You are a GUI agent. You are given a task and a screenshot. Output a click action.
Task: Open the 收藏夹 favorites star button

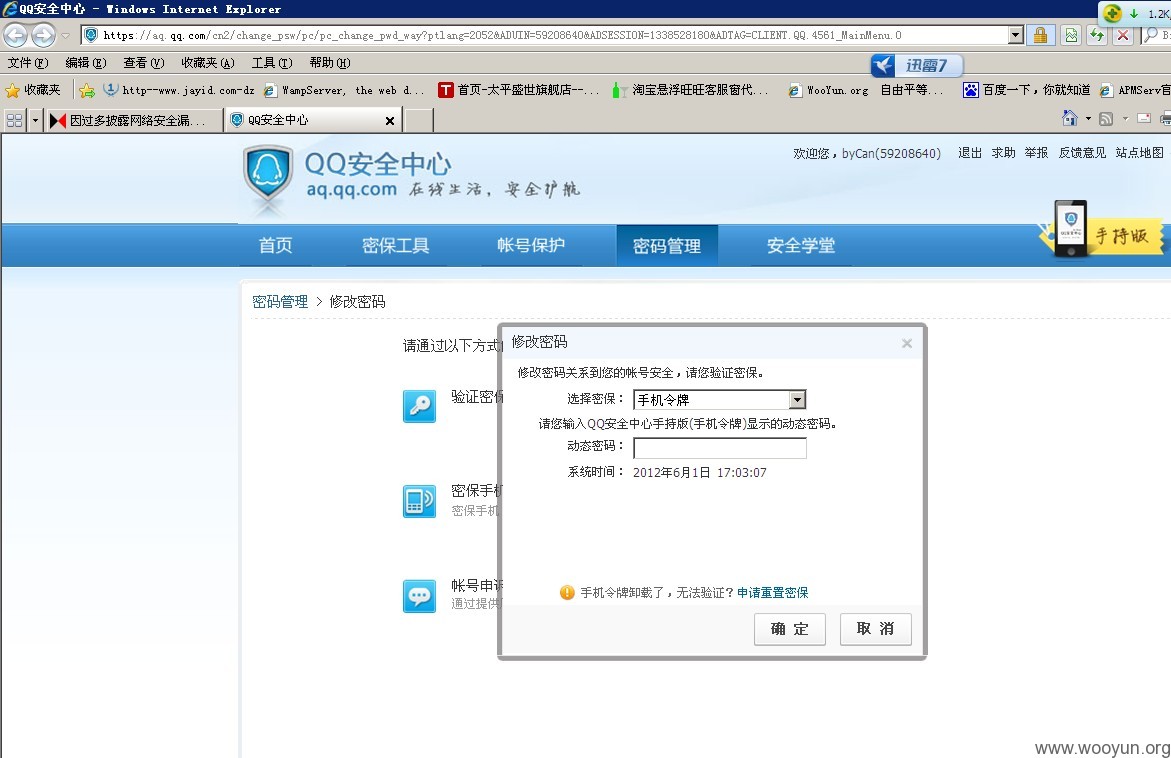coord(33,90)
